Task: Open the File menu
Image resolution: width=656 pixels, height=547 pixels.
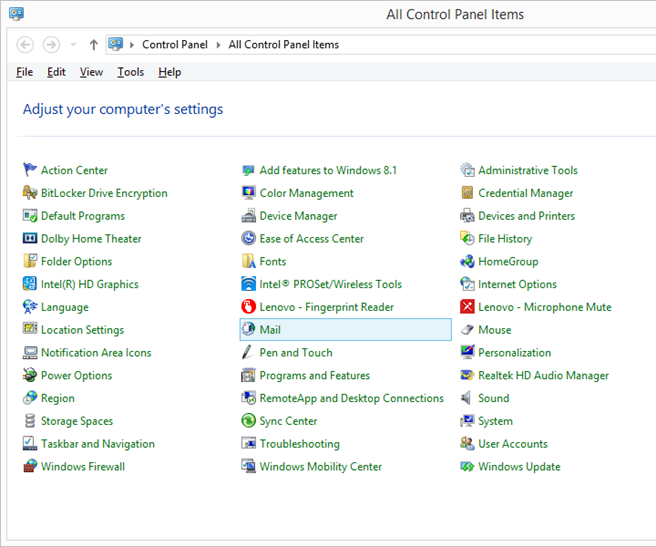Action: [x=25, y=72]
